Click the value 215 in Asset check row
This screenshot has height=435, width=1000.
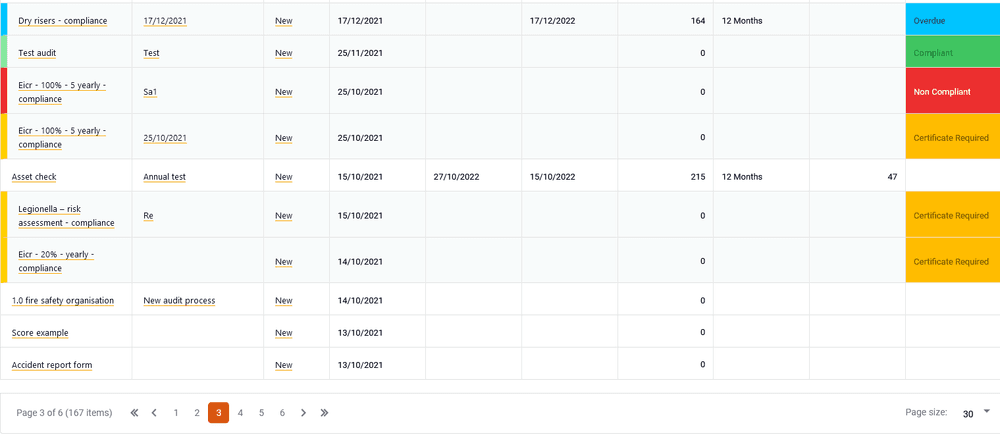pos(698,177)
